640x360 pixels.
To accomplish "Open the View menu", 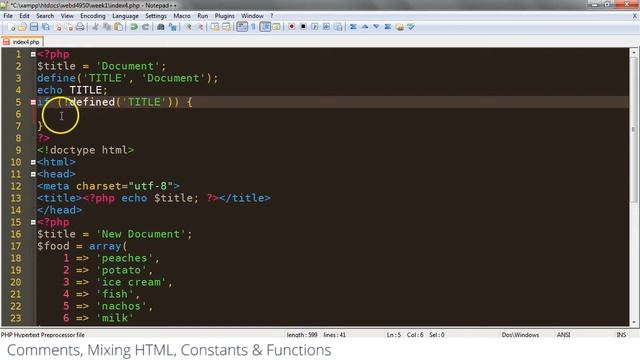I will pyautogui.click(x=67, y=16).
